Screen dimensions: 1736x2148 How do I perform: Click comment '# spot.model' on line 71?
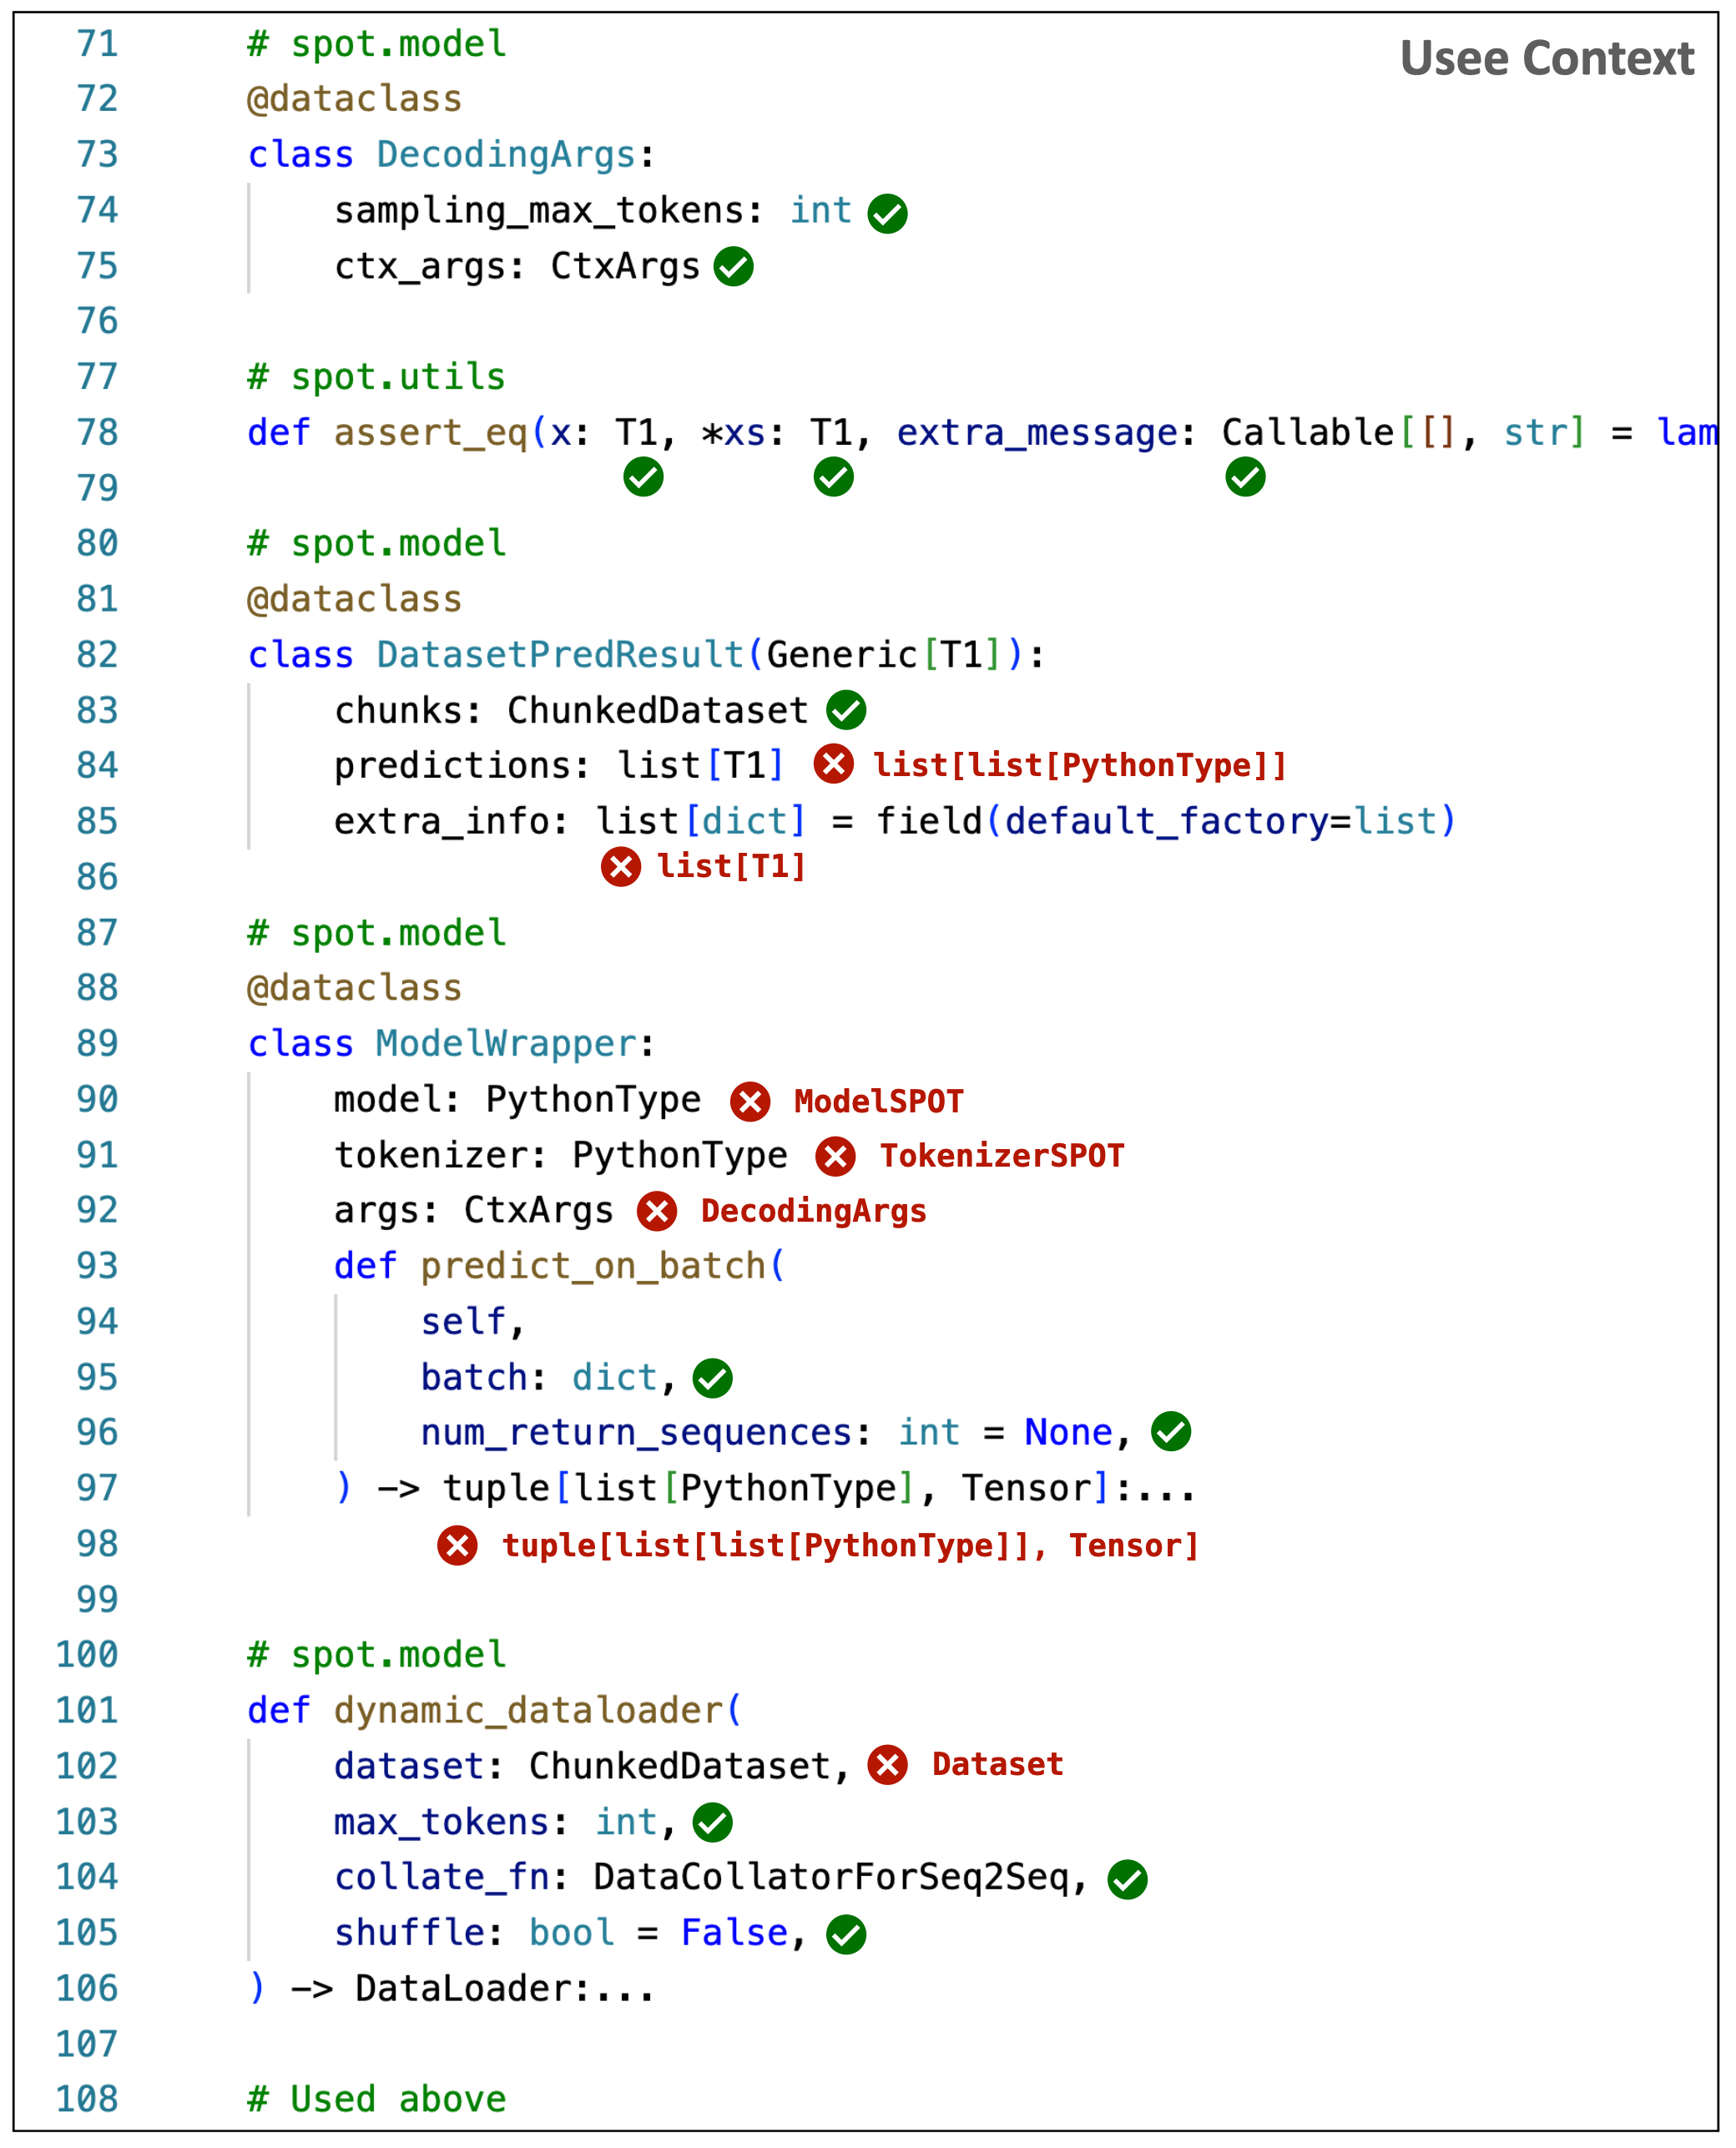(x=376, y=44)
